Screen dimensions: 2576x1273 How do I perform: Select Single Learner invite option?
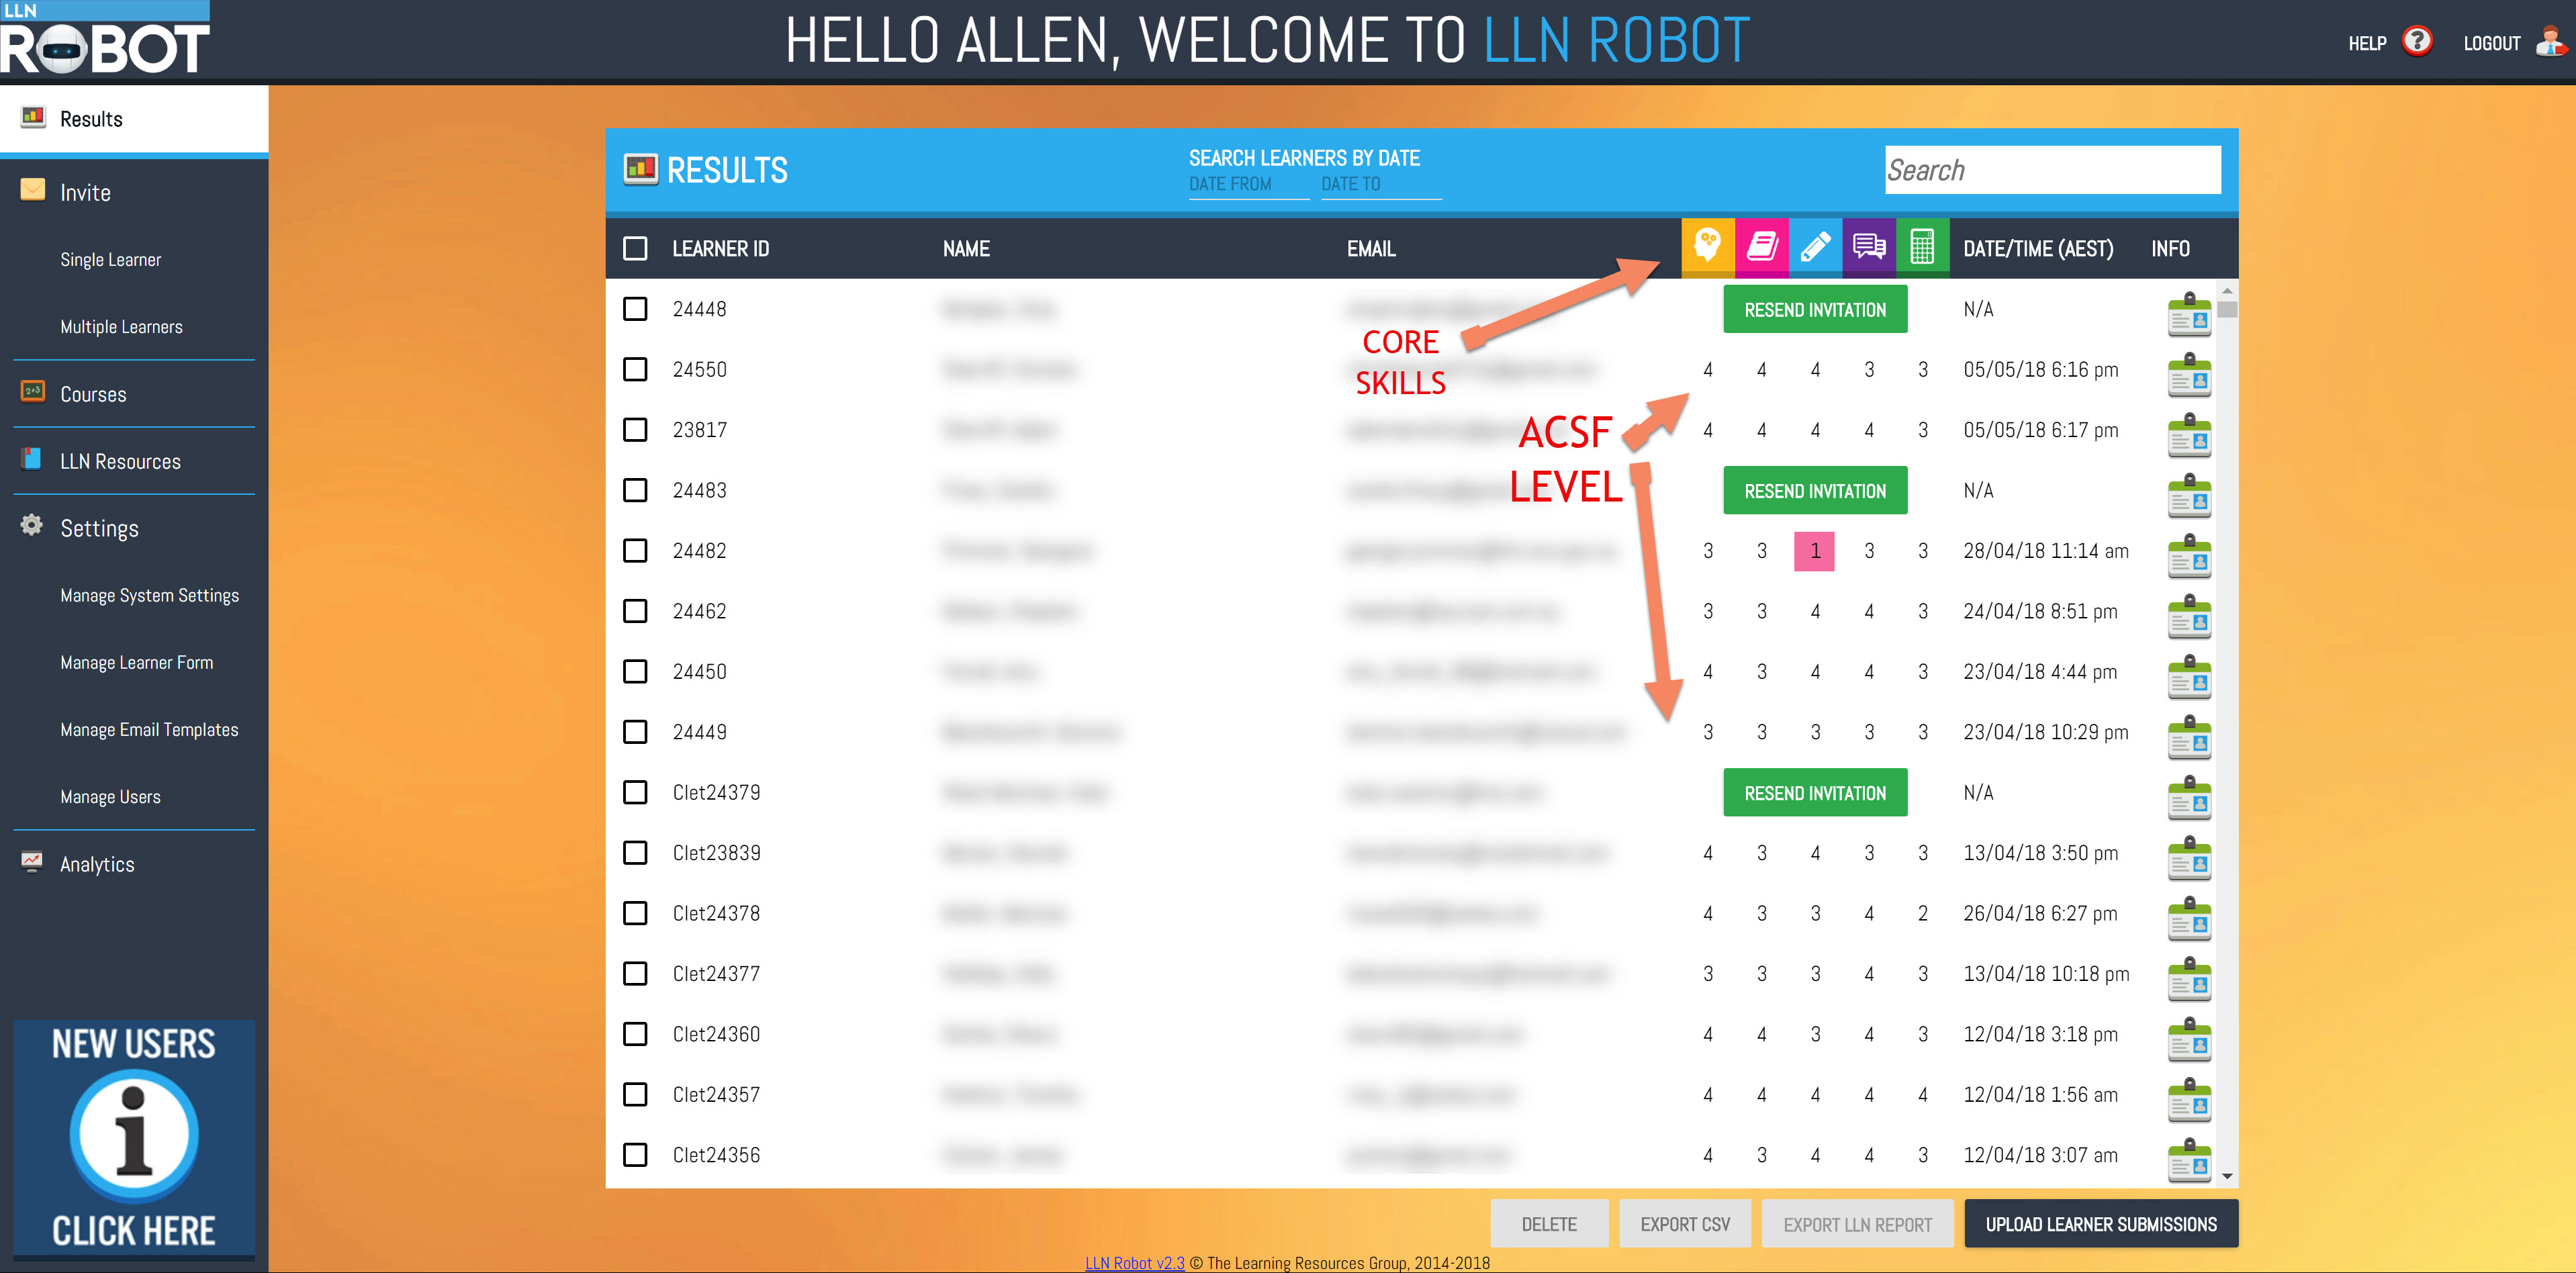110,260
